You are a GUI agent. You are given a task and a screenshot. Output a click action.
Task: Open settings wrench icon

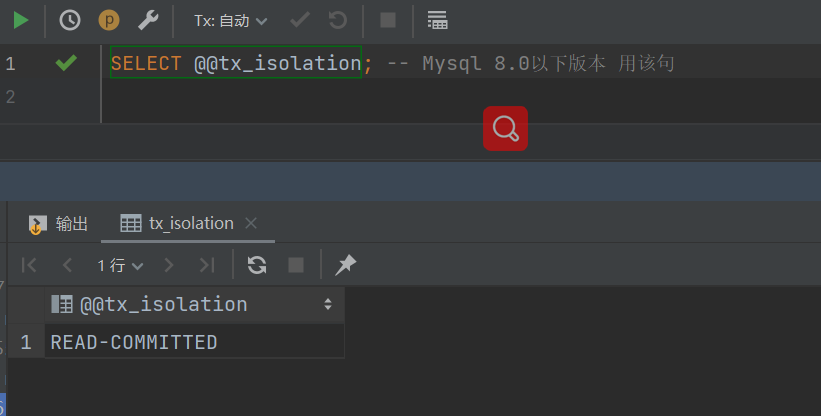[147, 20]
